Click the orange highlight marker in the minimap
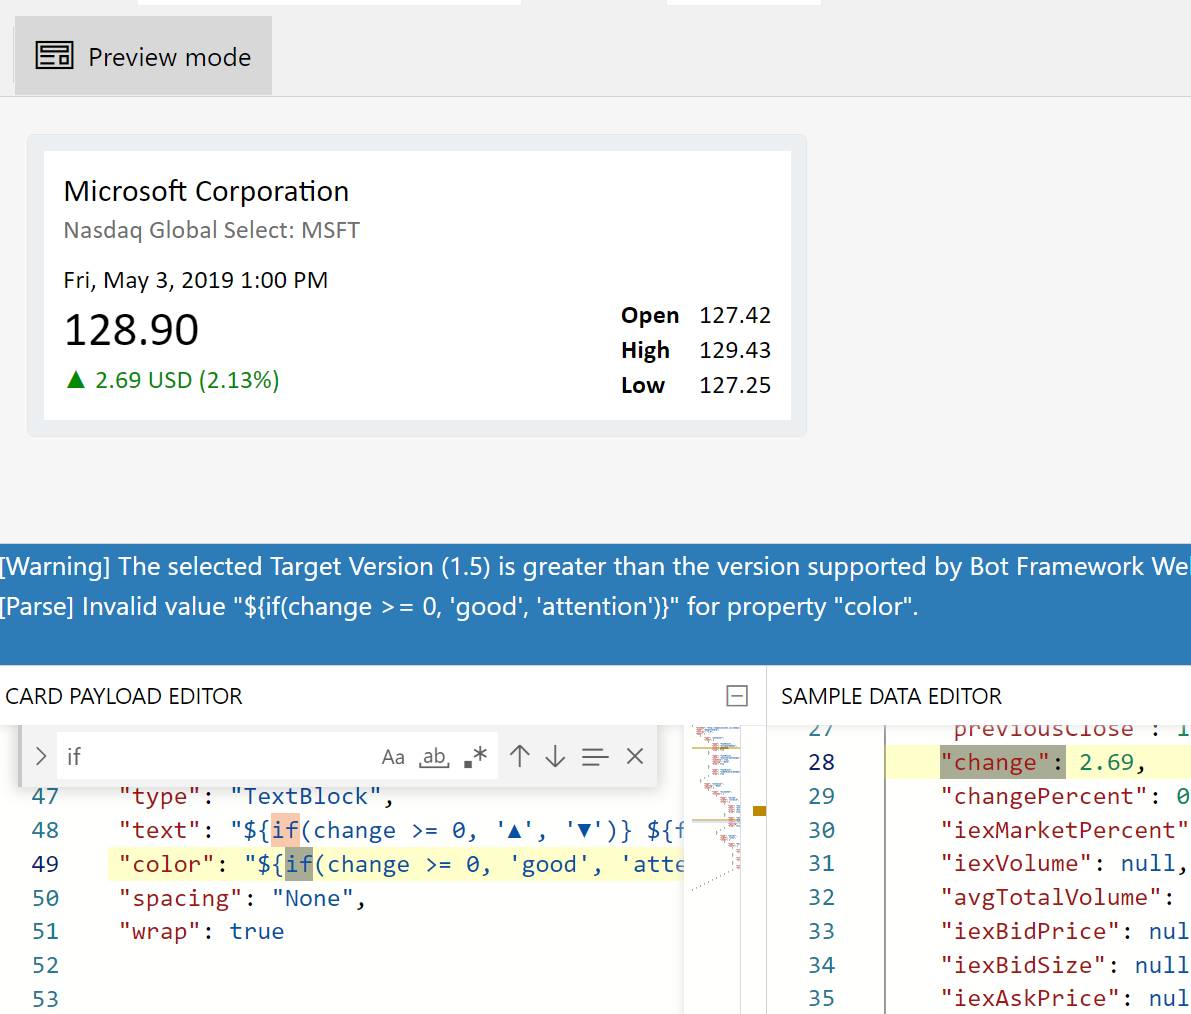This screenshot has width=1191, height=1014. click(x=760, y=812)
